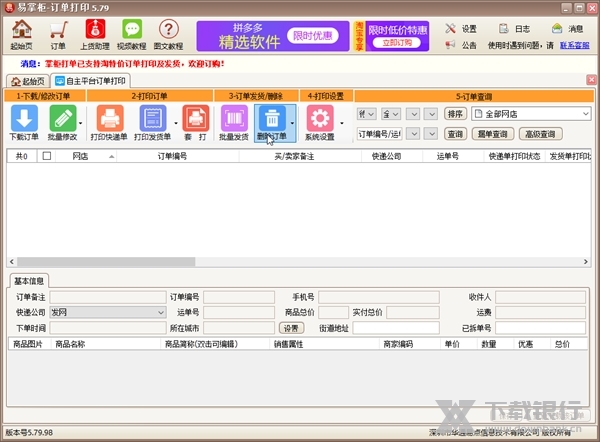
Task: Click the 手机号 input field
Action: tap(379, 297)
